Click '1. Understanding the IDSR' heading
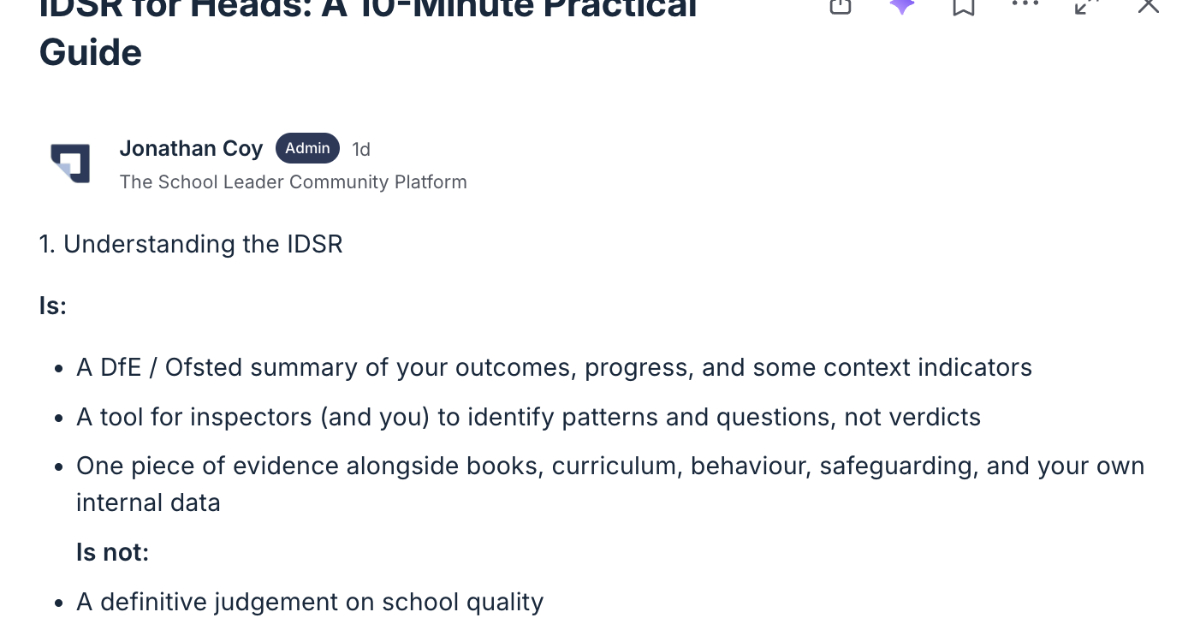1200x630 pixels. 191,244
